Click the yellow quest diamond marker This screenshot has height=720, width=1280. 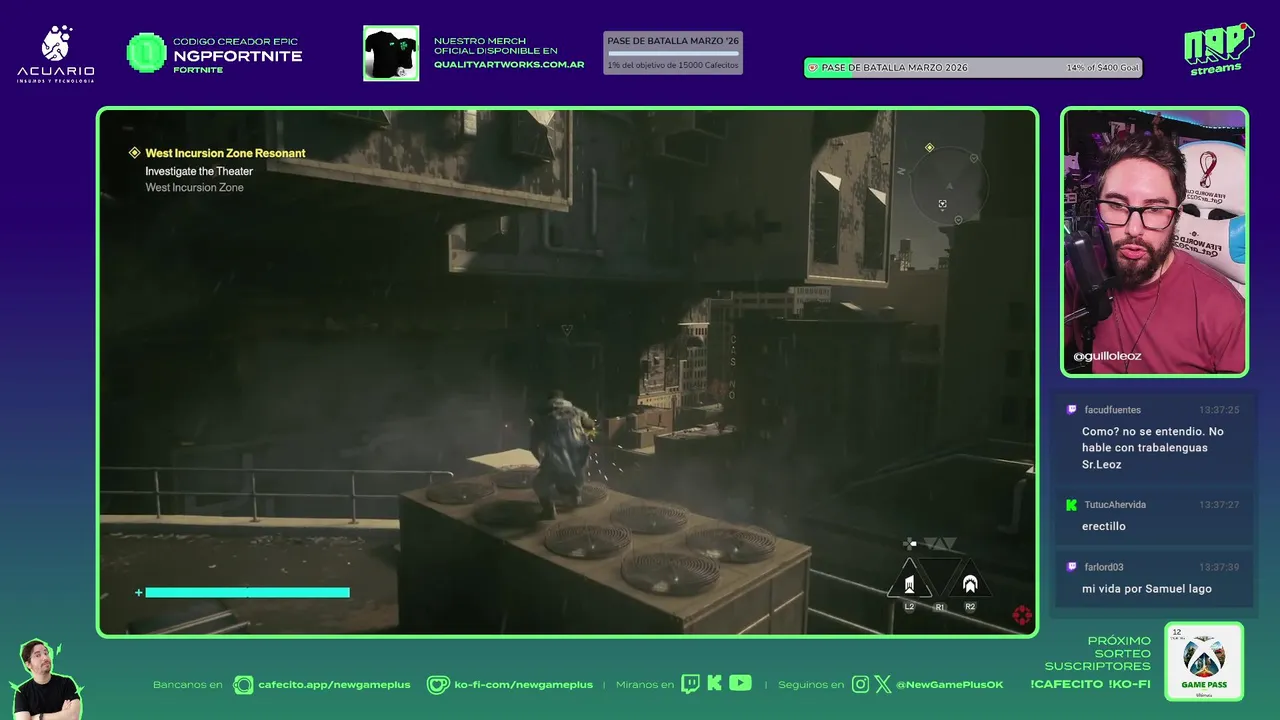[x=134, y=153]
